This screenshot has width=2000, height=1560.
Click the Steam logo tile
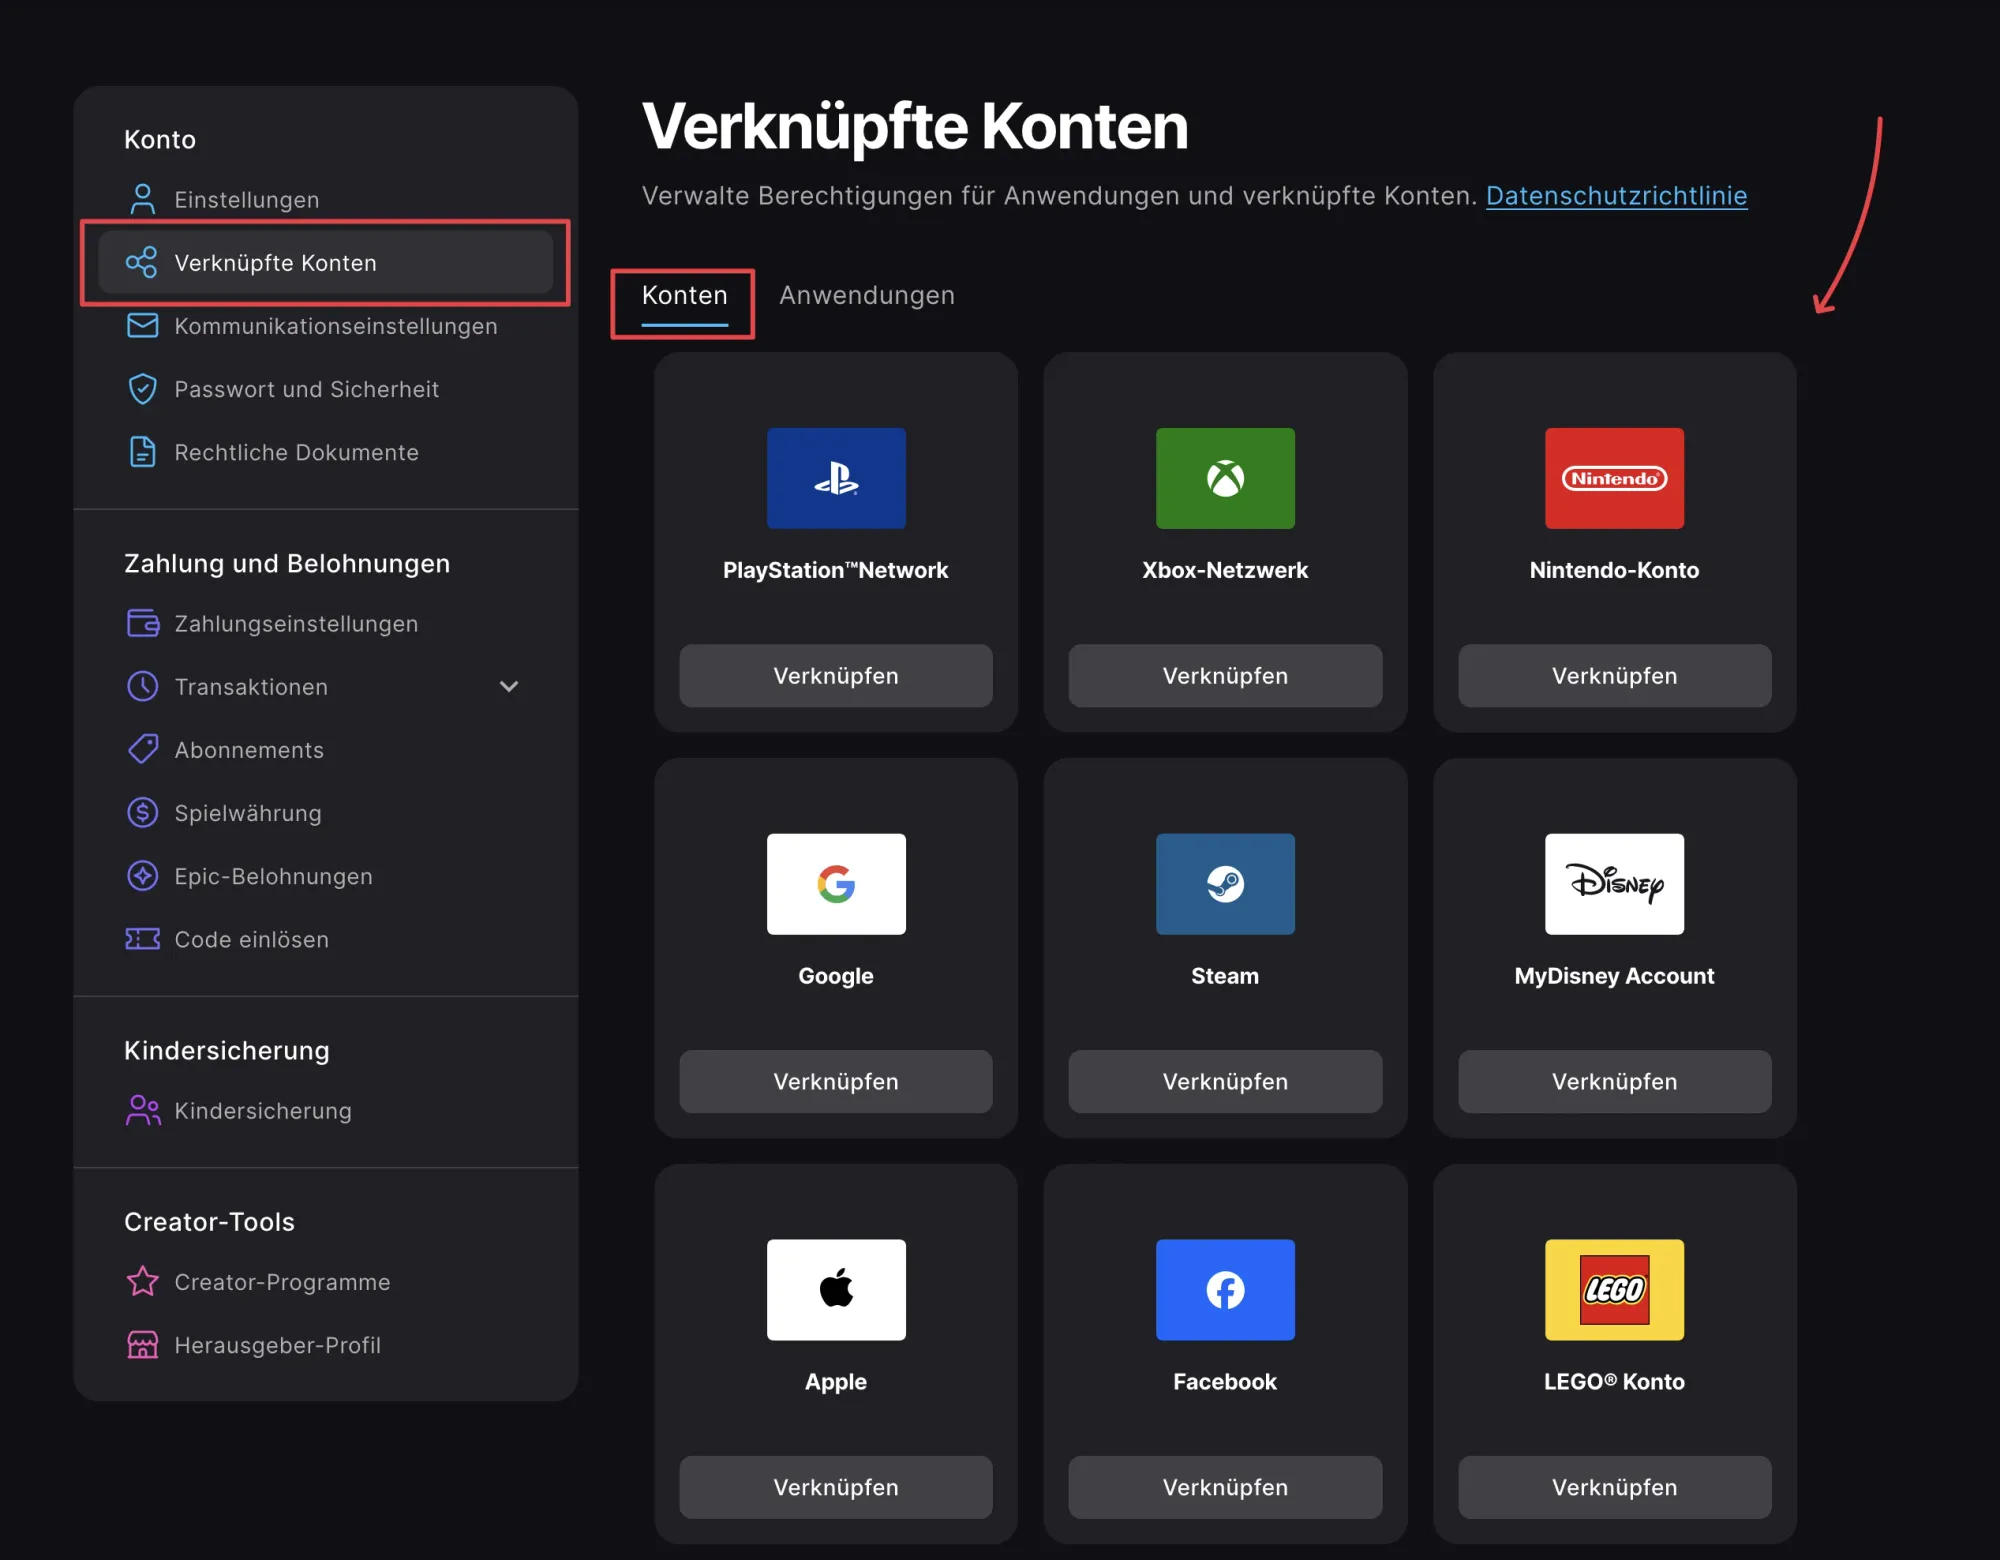(x=1225, y=884)
